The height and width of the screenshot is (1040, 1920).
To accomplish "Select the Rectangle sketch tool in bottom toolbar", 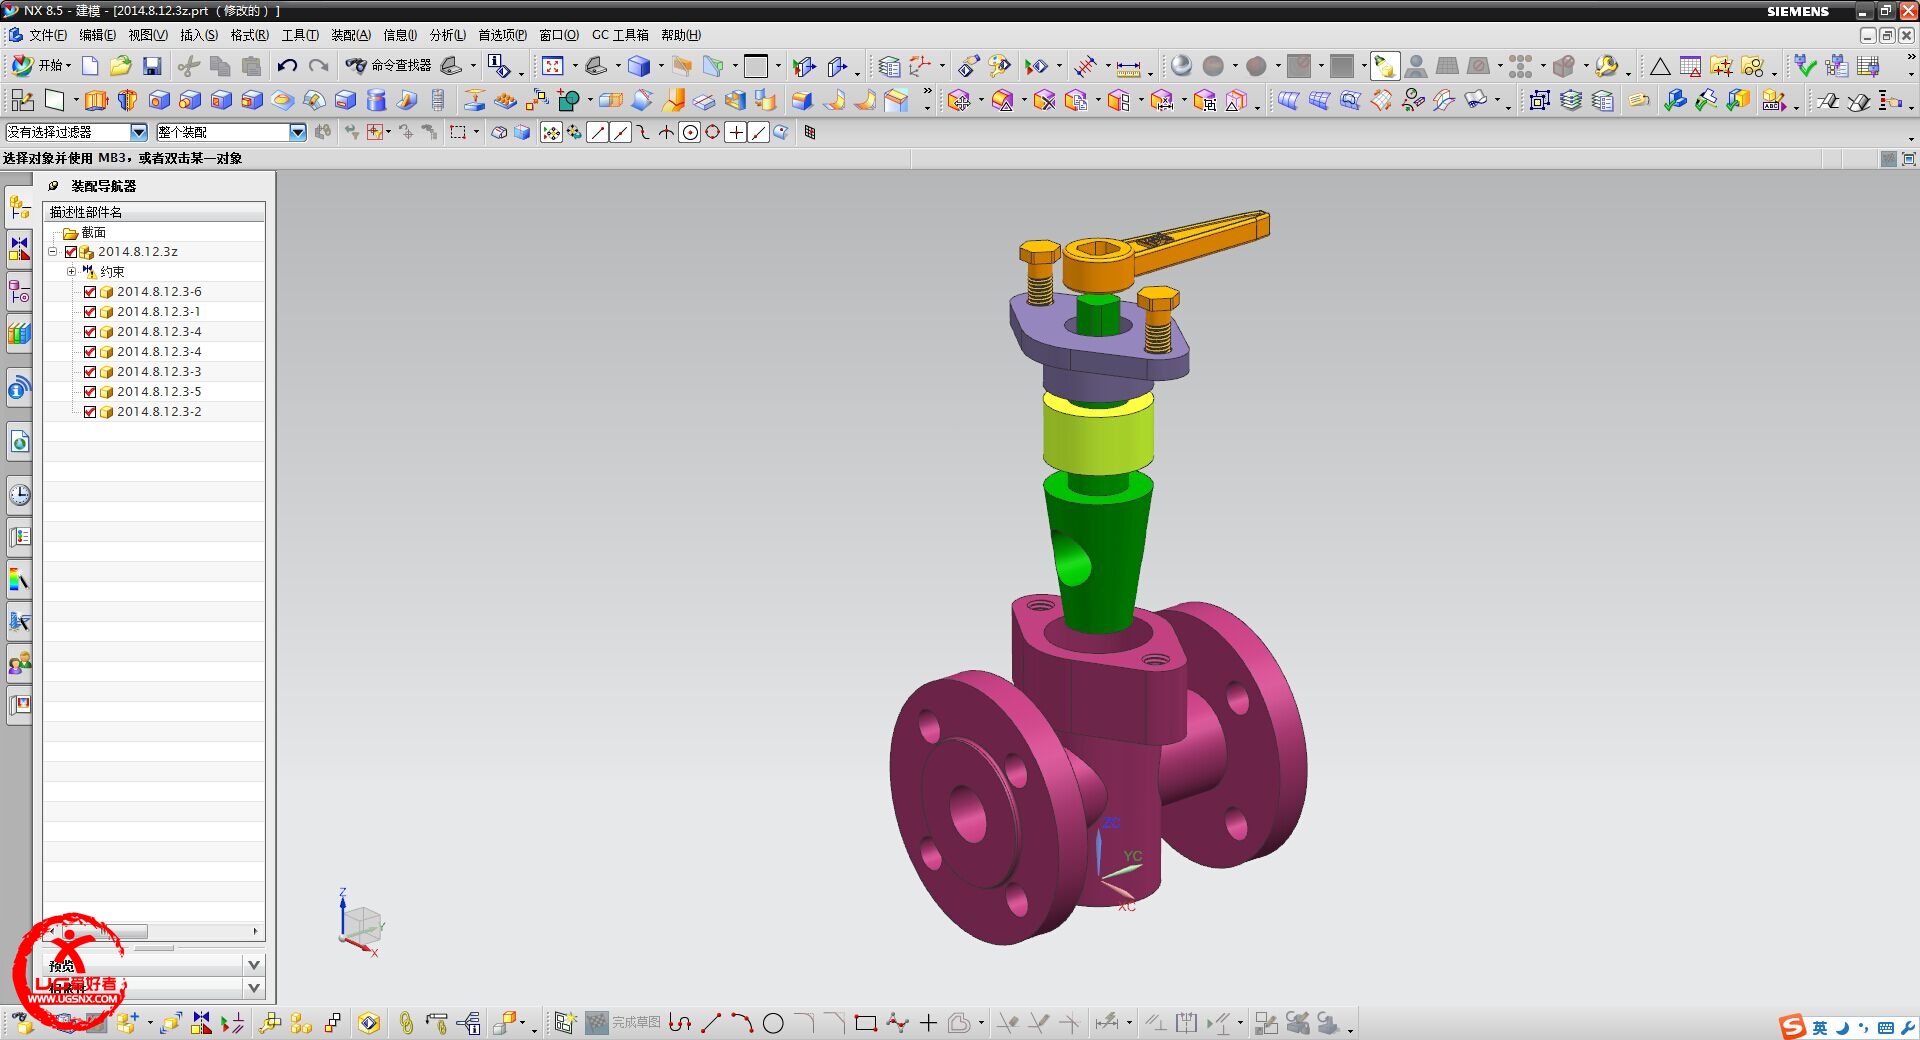I will tap(866, 1023).
